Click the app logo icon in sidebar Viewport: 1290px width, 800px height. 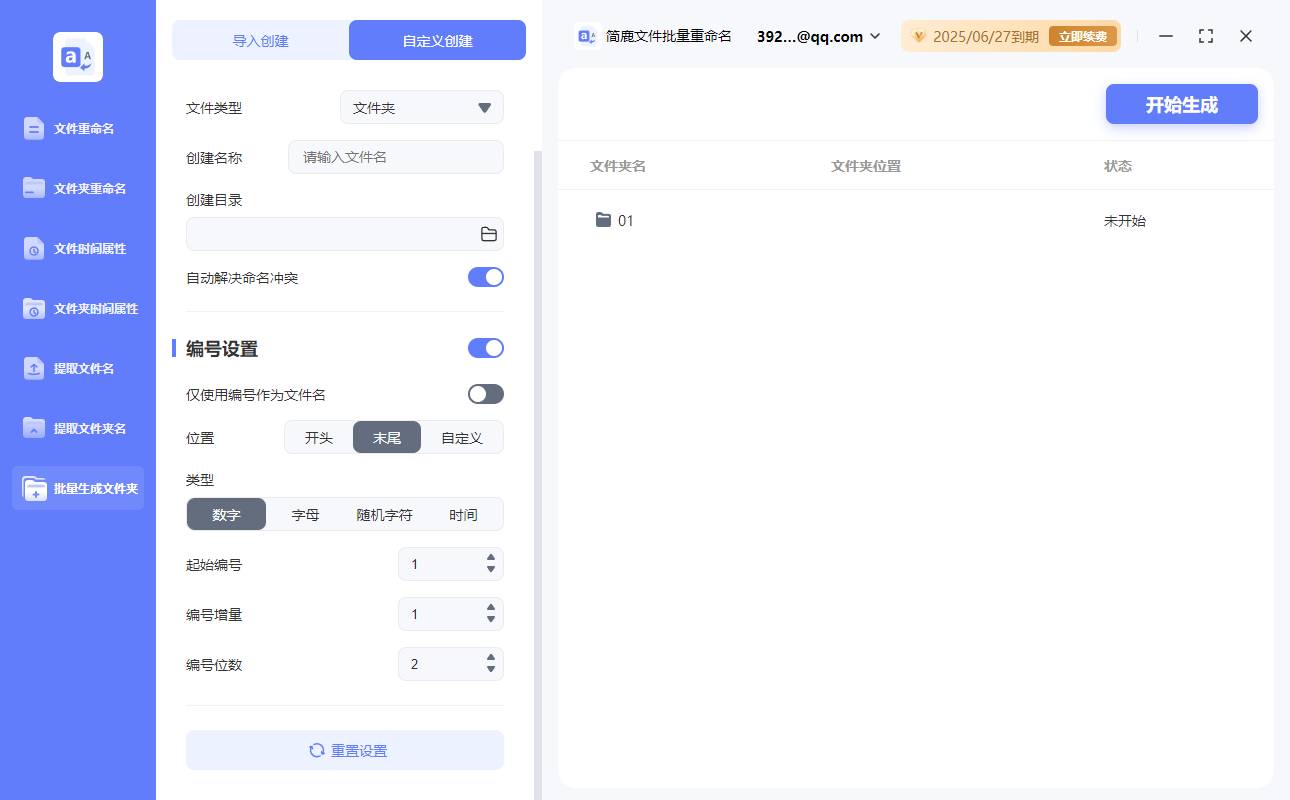point(77,57)
